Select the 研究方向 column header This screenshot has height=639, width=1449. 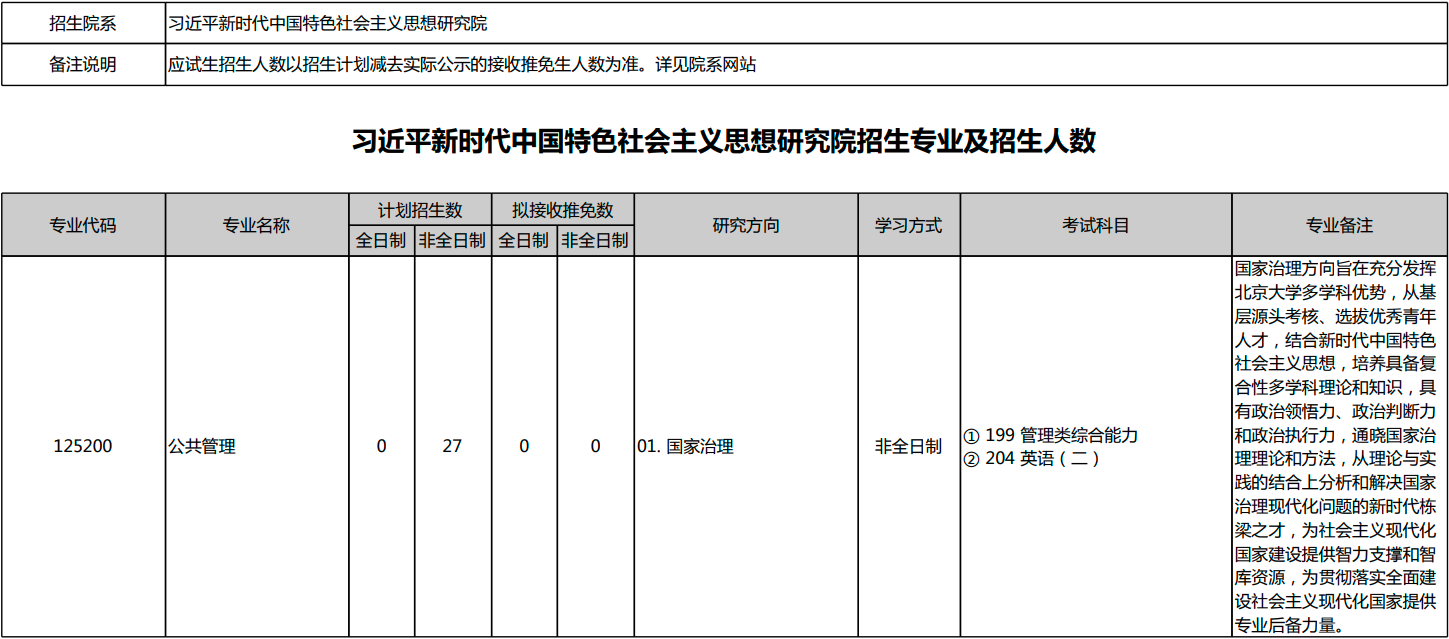(745, 225)
